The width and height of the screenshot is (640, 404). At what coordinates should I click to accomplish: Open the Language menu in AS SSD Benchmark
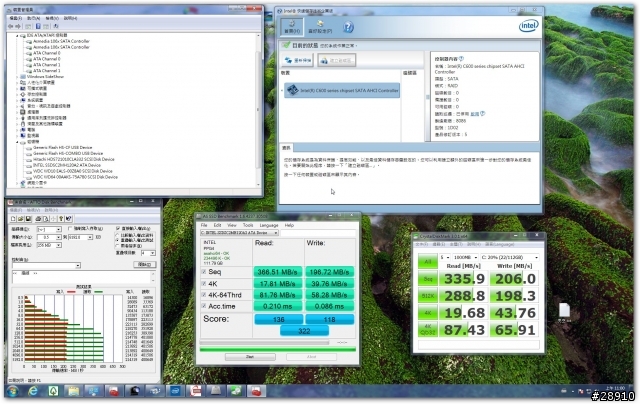[269, 225]
